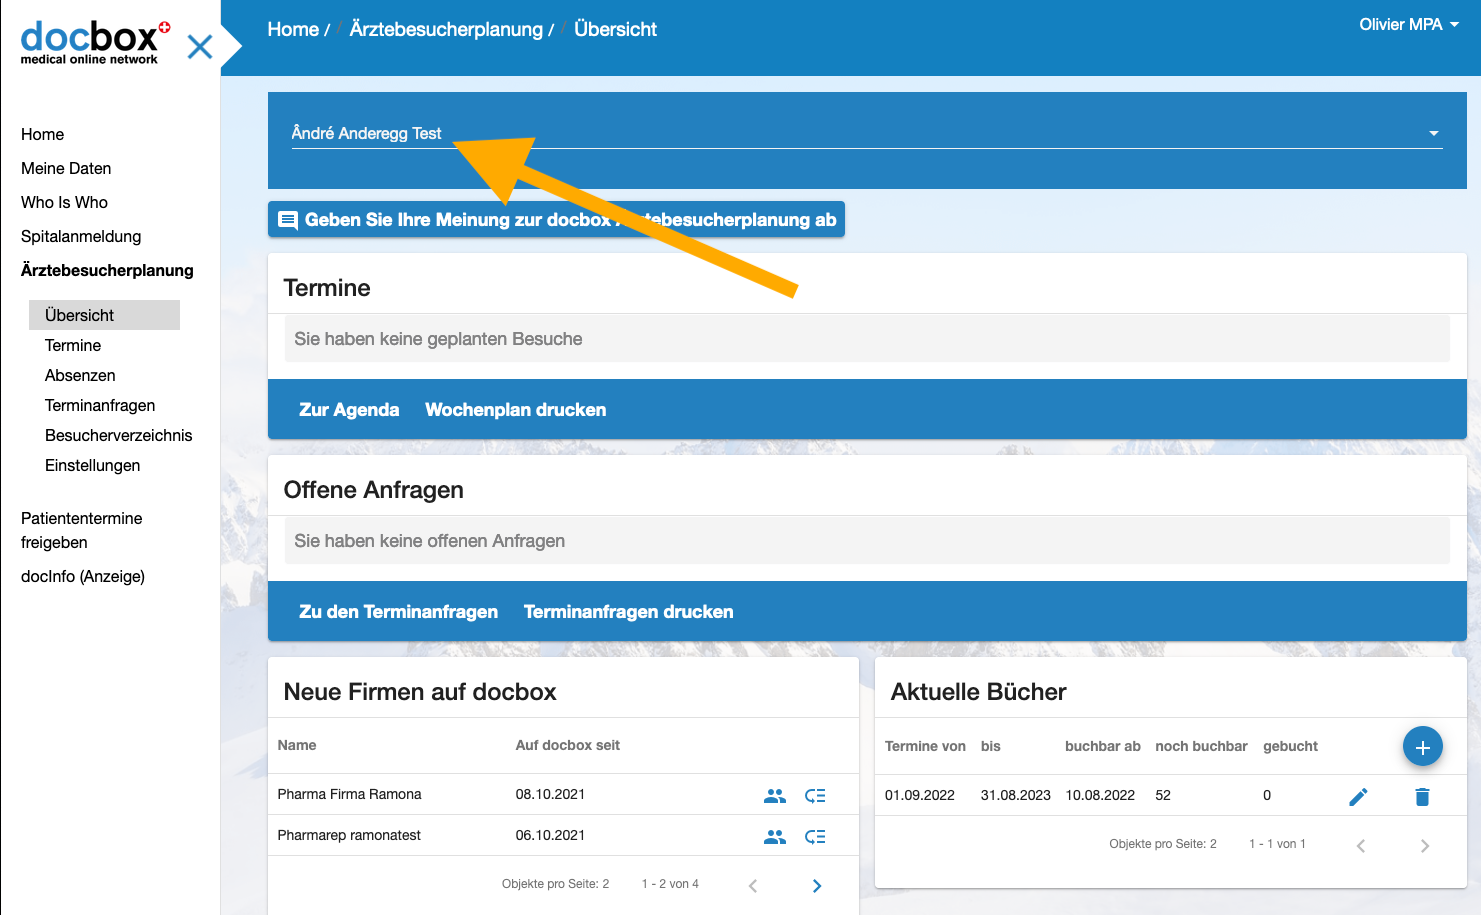The width and height of the screenshot is (1481, 915).
Task: Open Who Is Who section
Action: 64,202
